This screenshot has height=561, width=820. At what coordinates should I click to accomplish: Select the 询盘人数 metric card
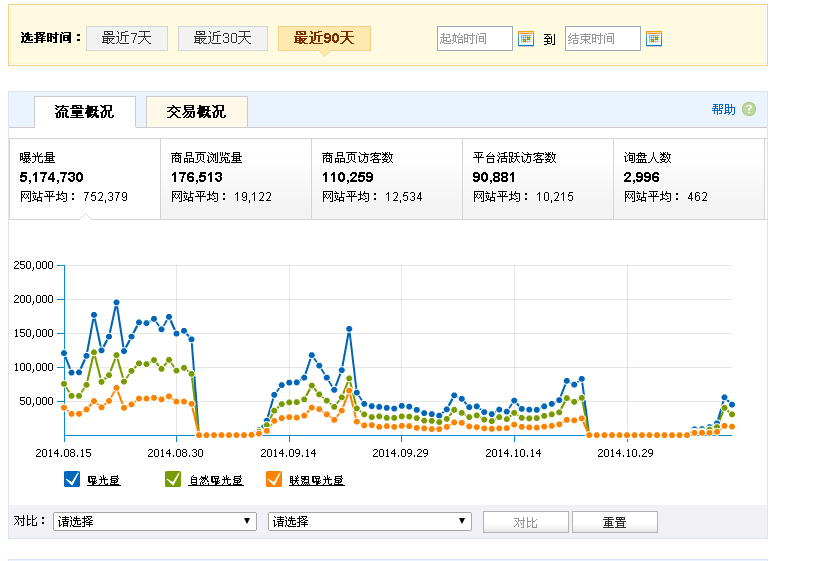pyautogui.click(x=689, y=178)
